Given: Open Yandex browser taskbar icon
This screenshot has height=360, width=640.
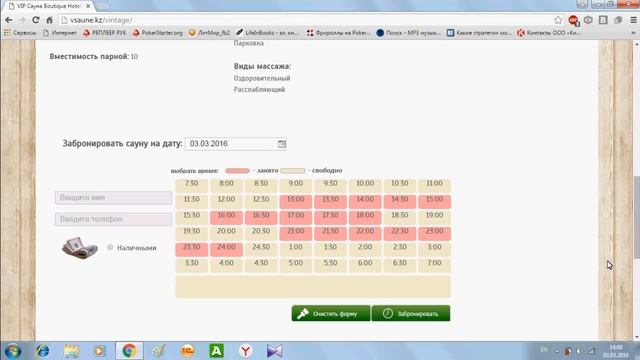Looking at the screenshot, I should click(x=245, y=351).
